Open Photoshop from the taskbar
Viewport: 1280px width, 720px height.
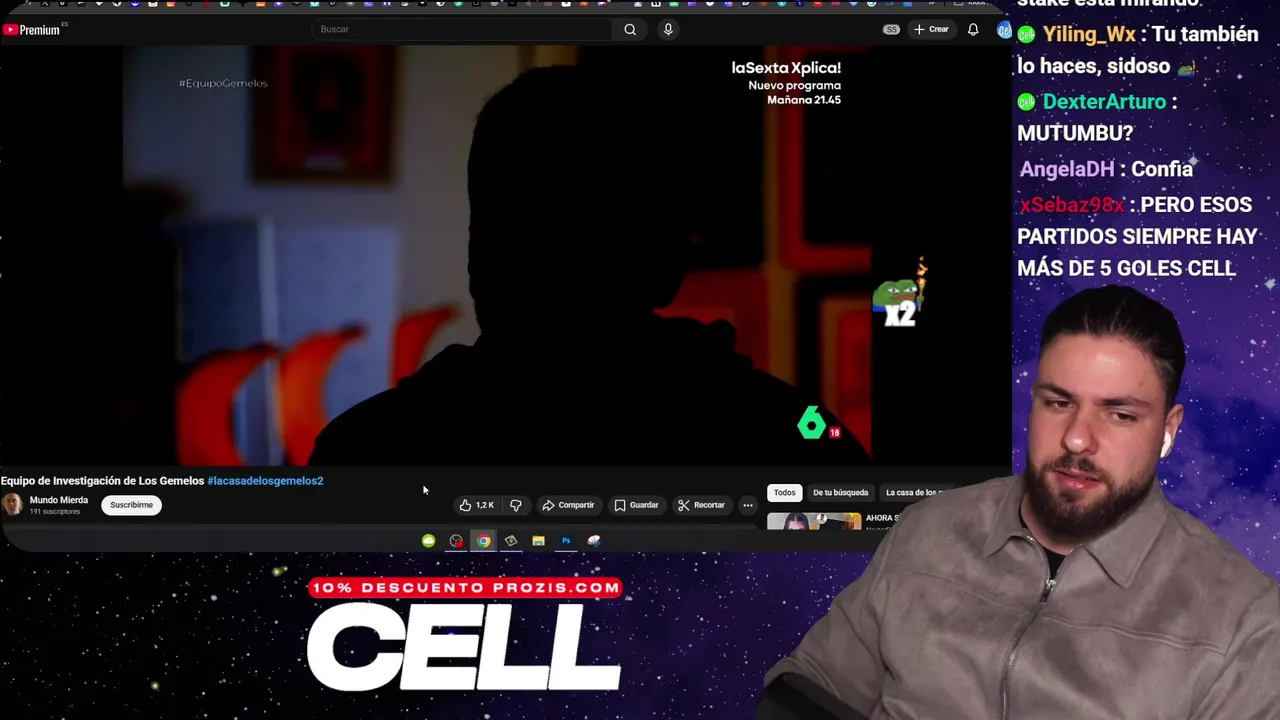point(566,541)
